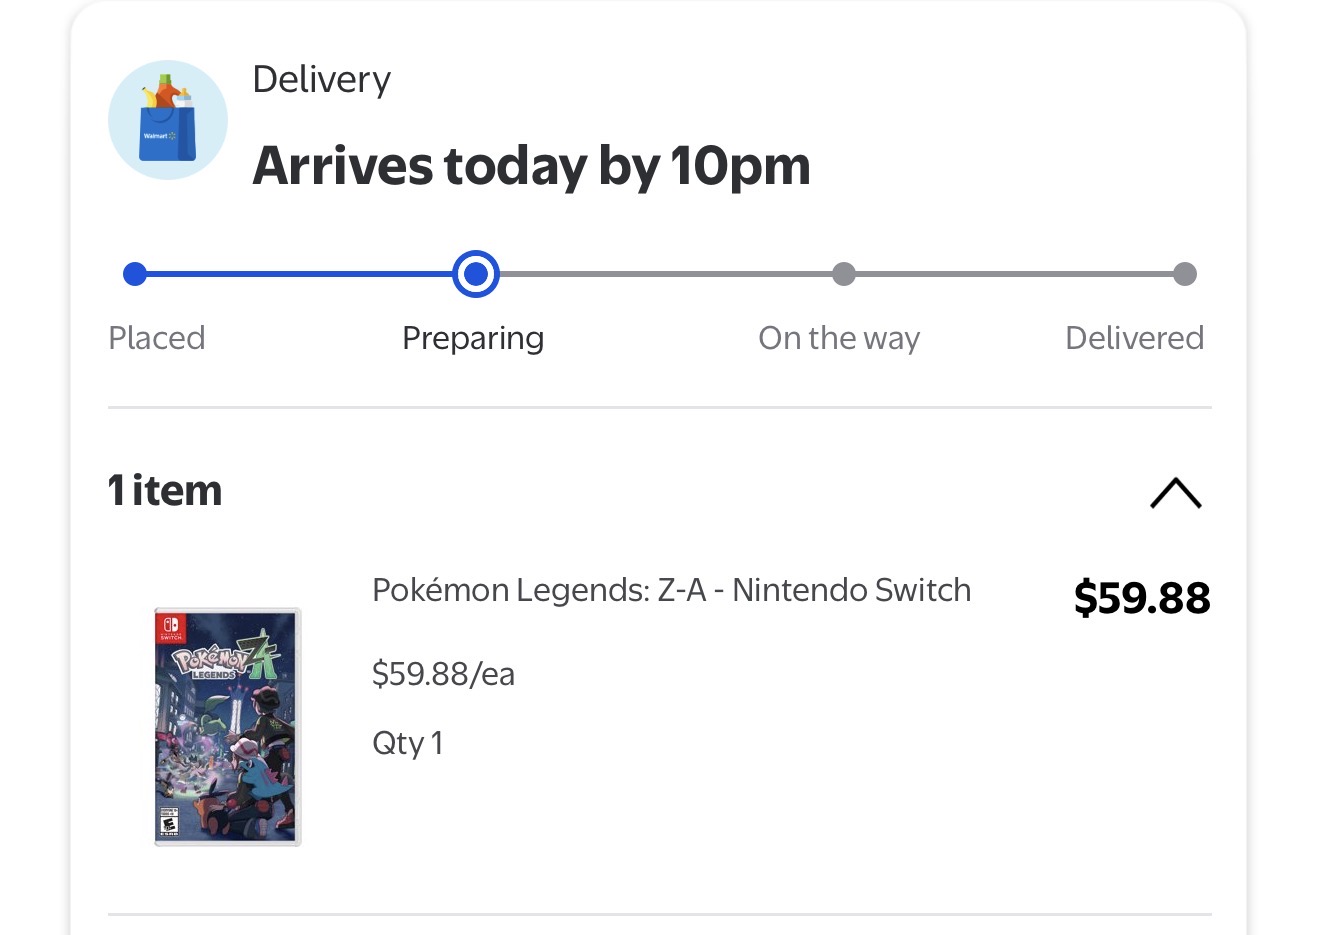Open the Pokémon Legends: Z-A product title
This screenshot has height=935, width=1320.
pyautogui.click(x=671, y=590)
